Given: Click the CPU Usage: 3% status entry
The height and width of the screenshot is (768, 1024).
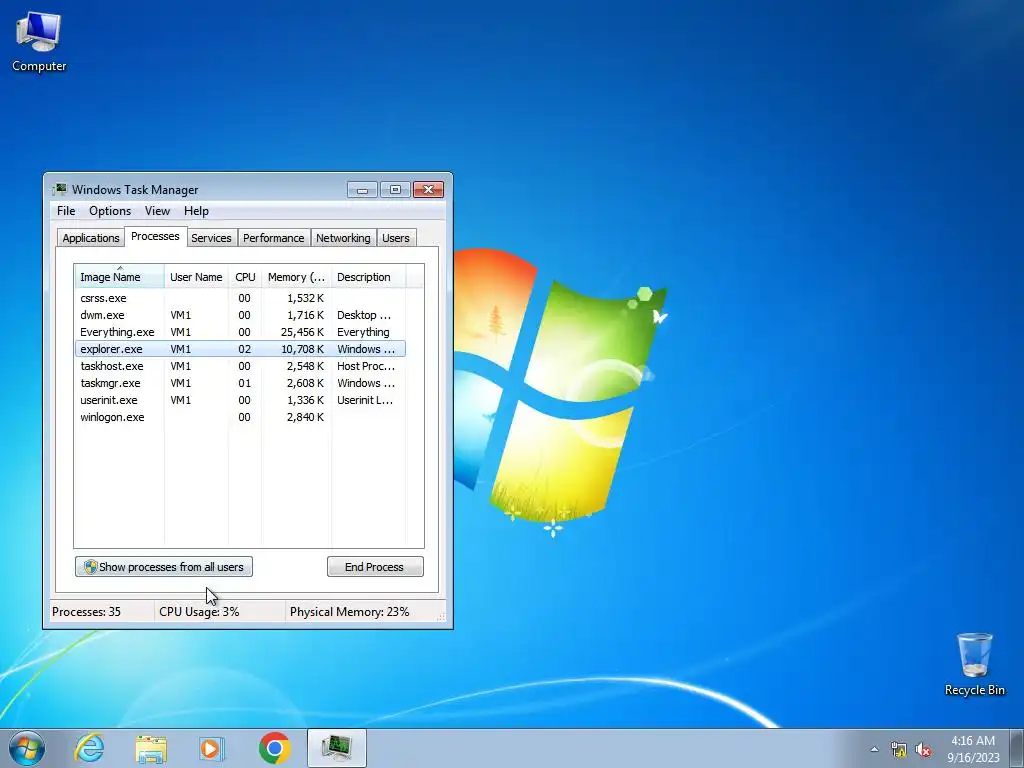Looking at the screenshot, I should [x=199, y=612].
